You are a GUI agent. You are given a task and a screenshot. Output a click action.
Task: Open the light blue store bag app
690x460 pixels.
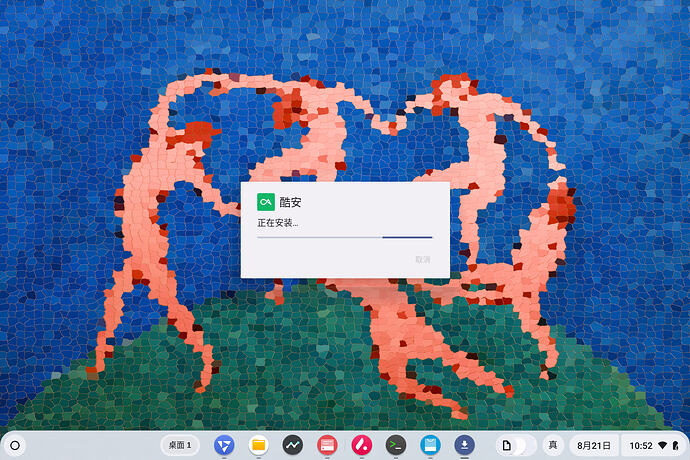pos(430,445)
